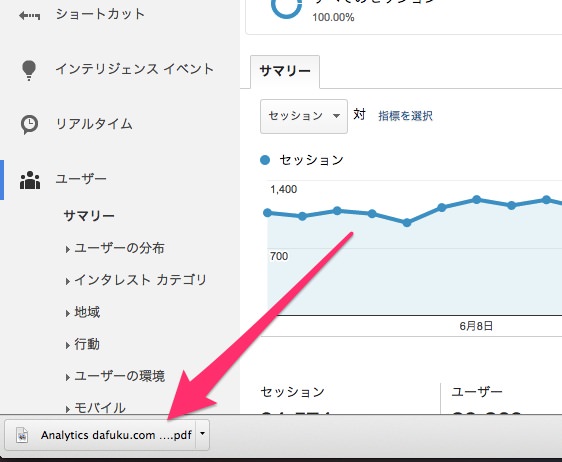
Task: Click the 1,400 axis label on chart
Action: 284,189
